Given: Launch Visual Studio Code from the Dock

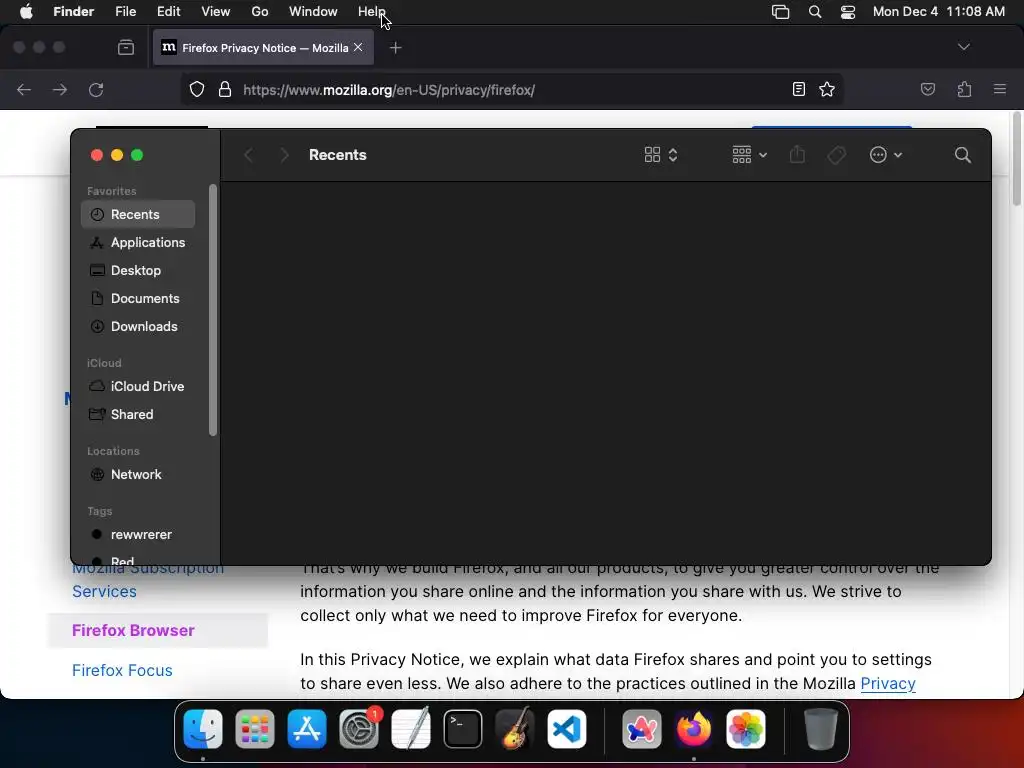Looking at the screenshot, I should coord(567,729).
